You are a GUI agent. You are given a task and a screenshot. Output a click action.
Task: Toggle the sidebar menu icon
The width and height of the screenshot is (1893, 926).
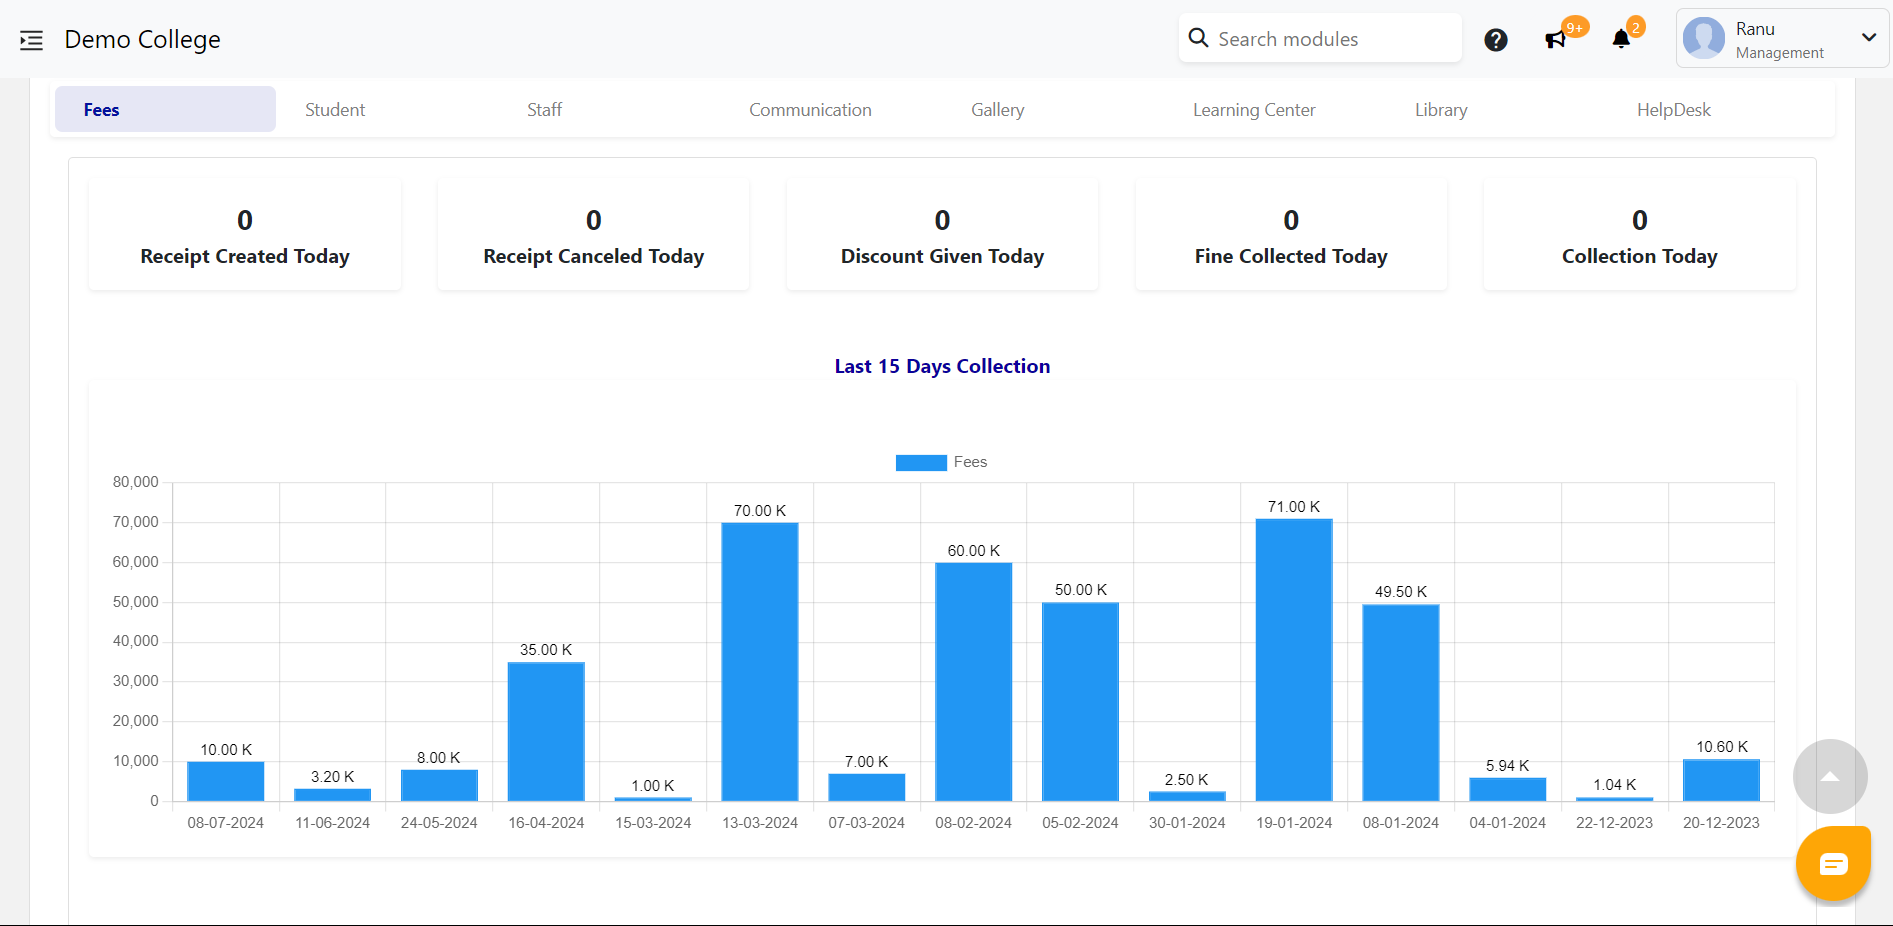[x=31, y=40]
